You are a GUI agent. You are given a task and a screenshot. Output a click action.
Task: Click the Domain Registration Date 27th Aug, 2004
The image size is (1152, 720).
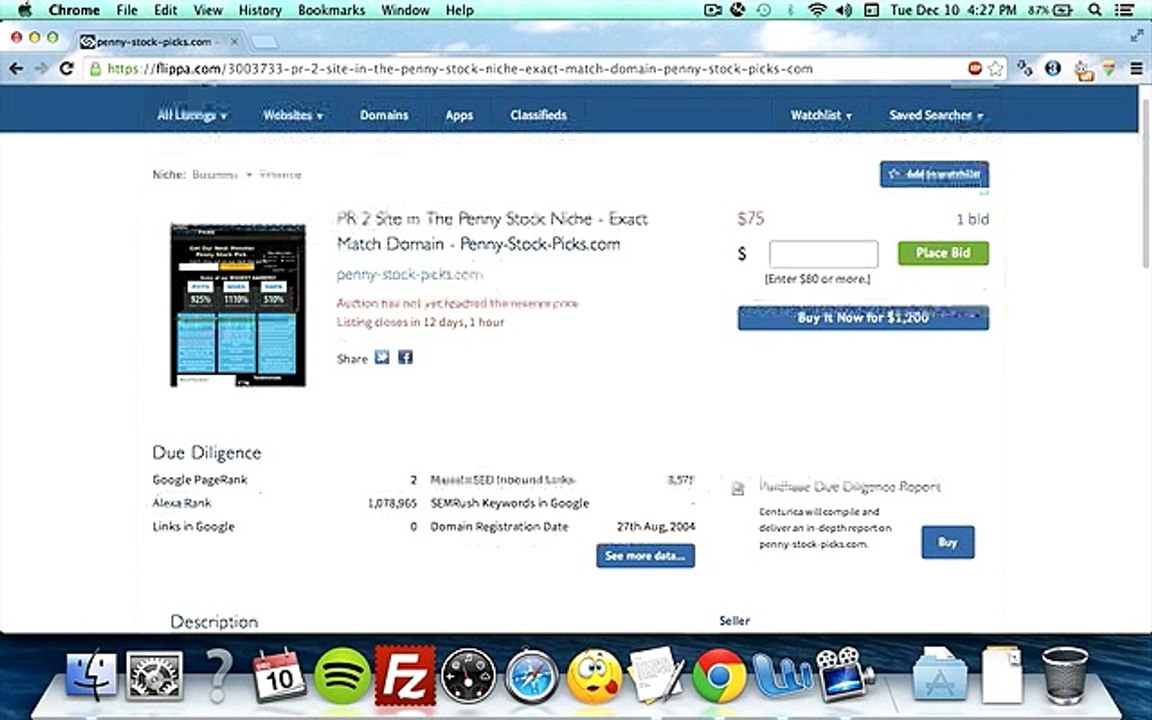[655, 527]
